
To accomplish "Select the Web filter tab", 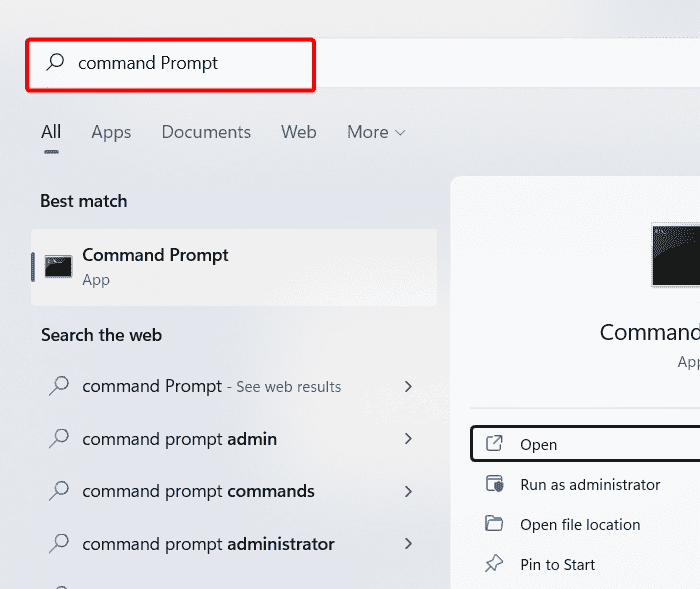I will coord(298,132).
